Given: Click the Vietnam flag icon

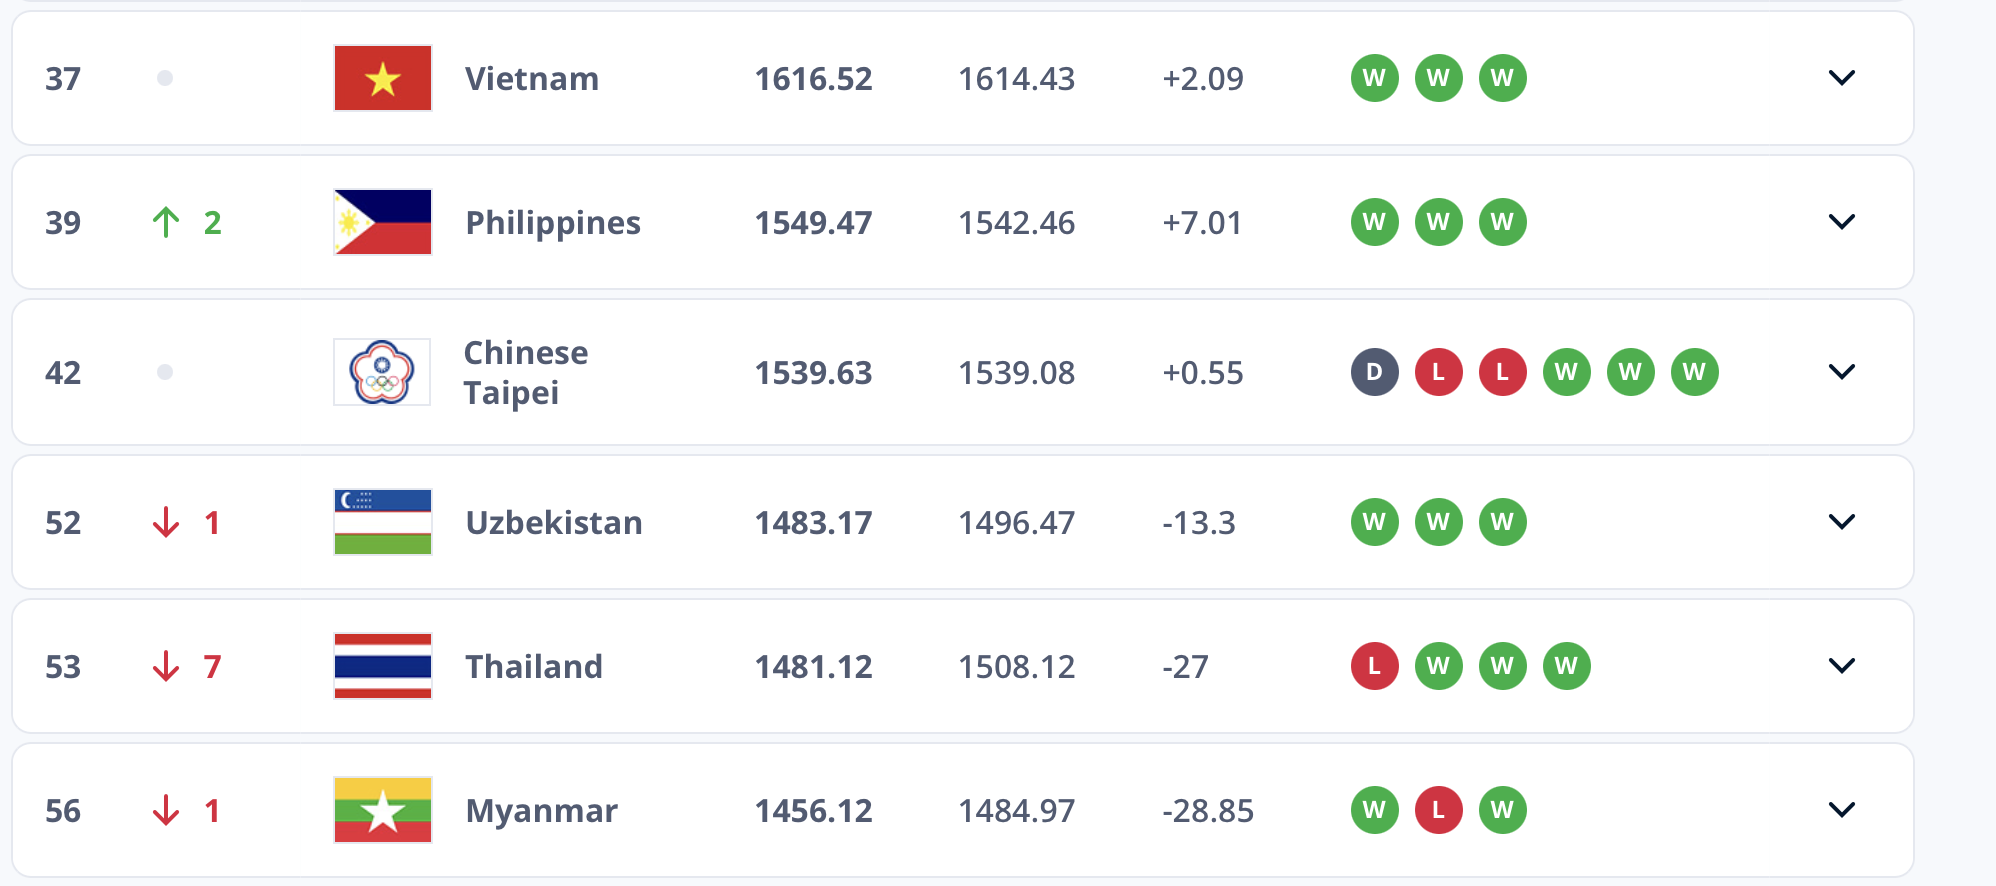Looking at the screenshot, I should pyautogui.click(x=383, y=78).
